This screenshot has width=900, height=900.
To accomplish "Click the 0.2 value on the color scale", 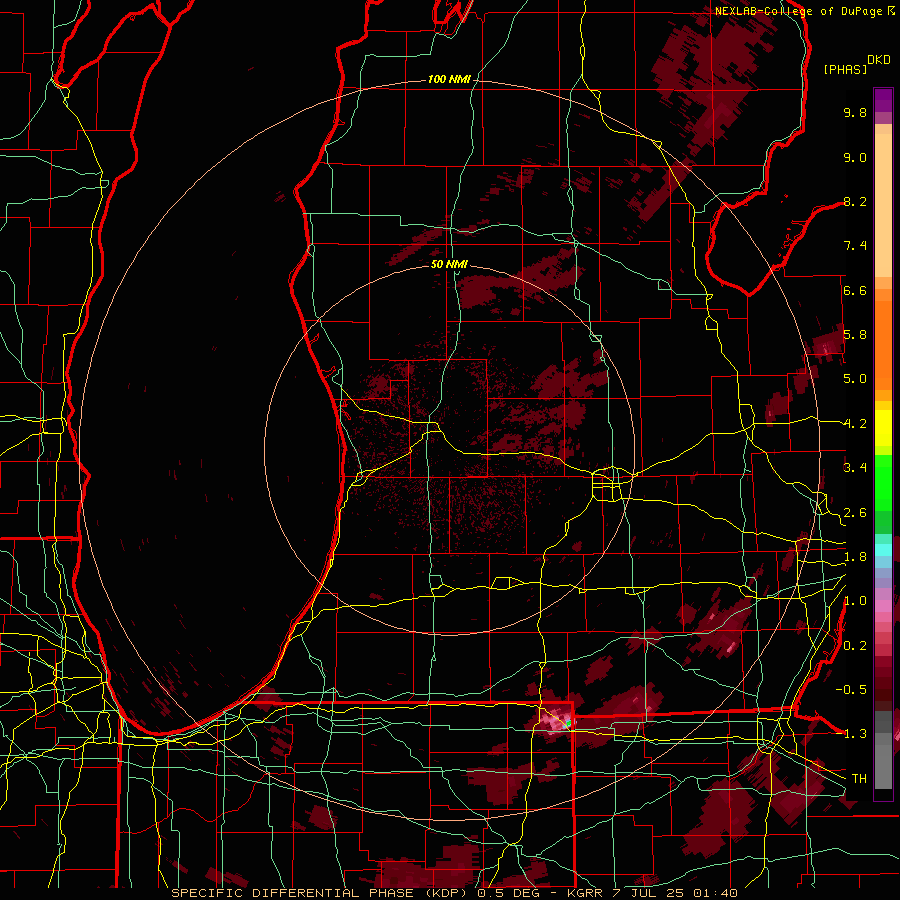I will tap(855, 646).
